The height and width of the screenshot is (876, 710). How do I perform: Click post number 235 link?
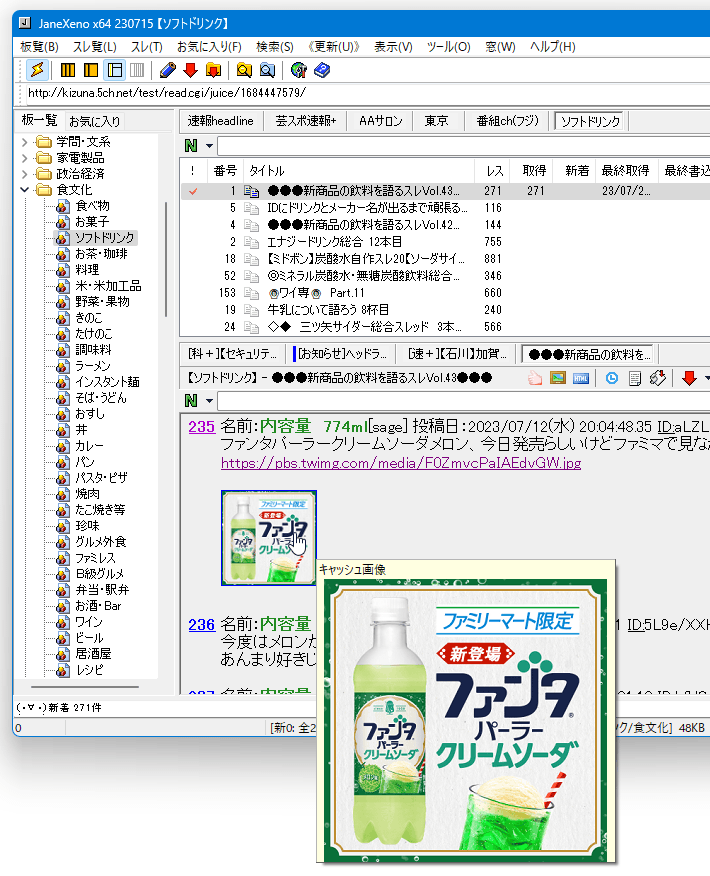coord(202,427)
